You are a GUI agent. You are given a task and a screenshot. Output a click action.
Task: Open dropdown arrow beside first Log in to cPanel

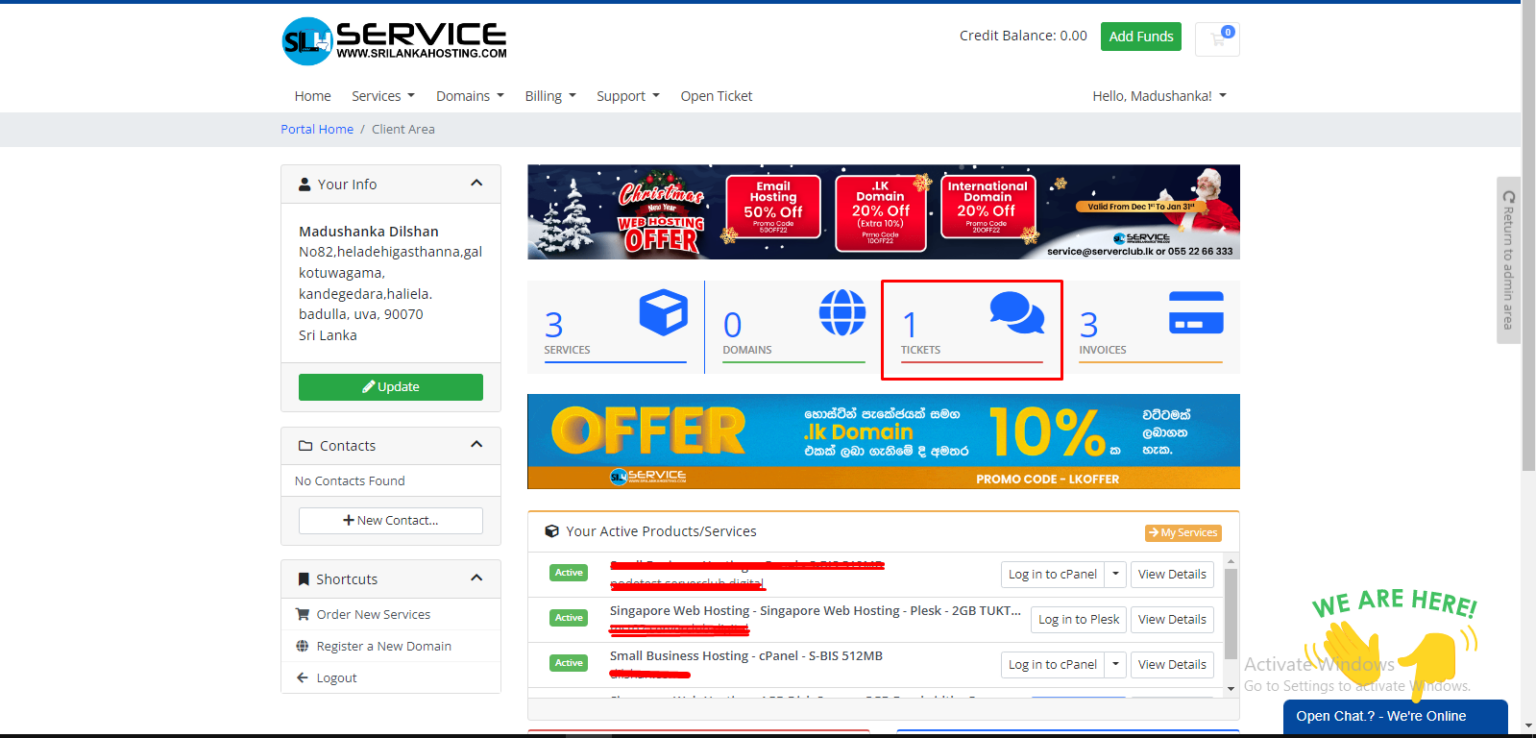pos(1116,574)
